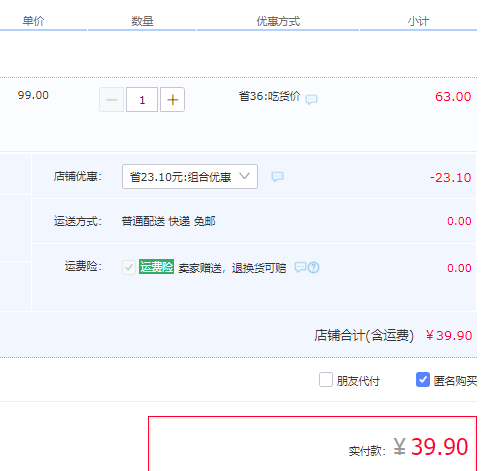
Task: Click the 省36:吃货价 discount text
Action: click(x=269, y=96)
